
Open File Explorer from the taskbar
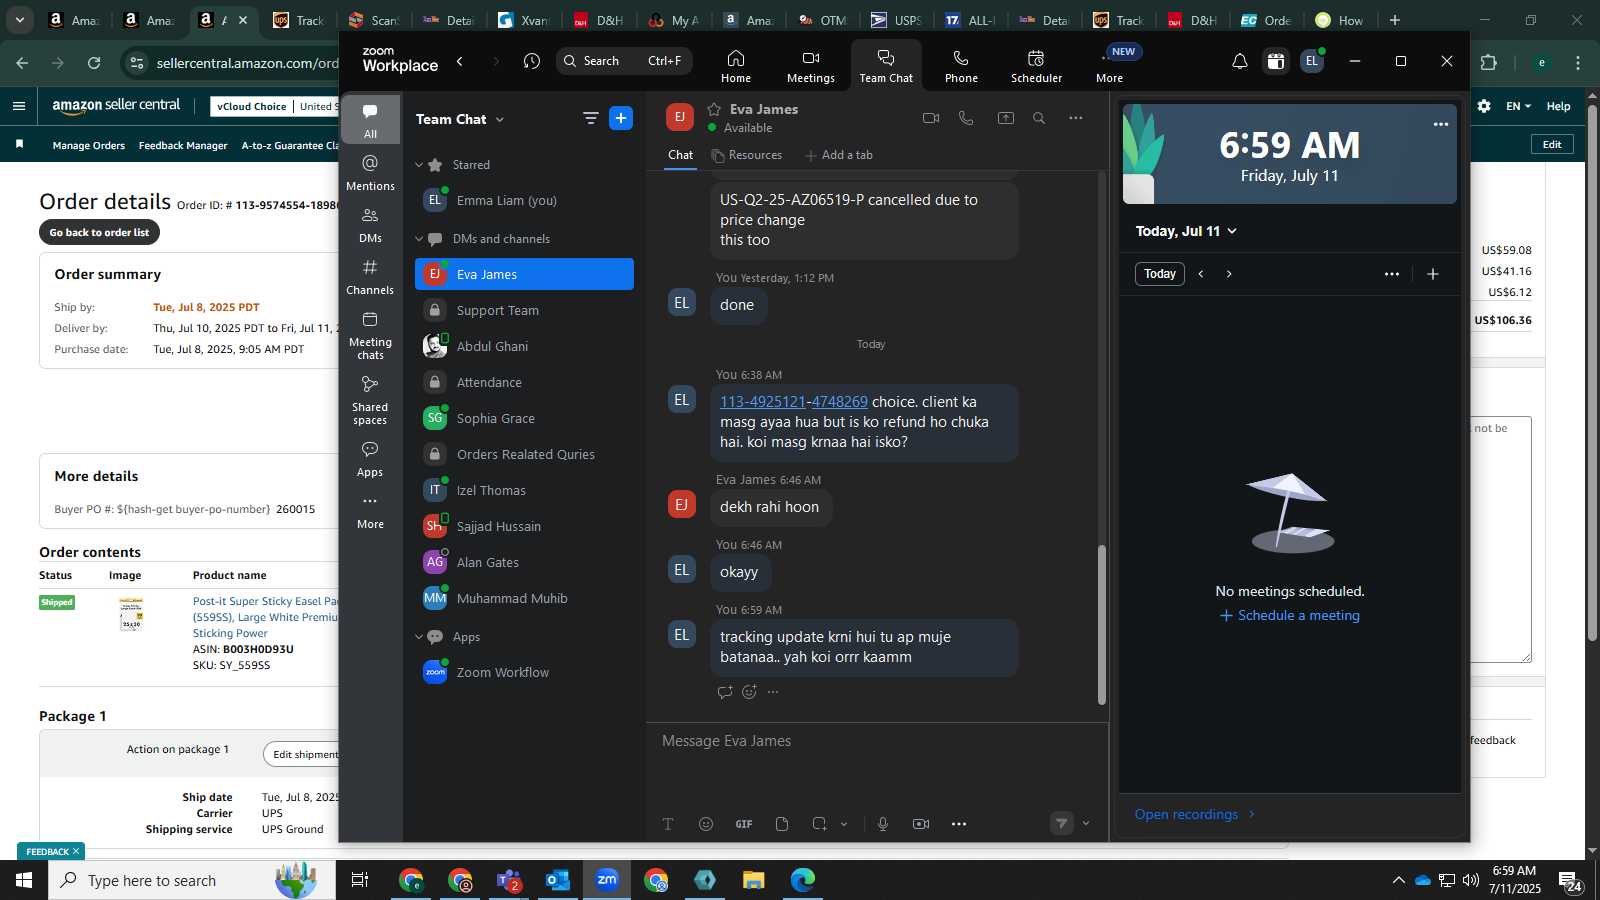(753, 880)
